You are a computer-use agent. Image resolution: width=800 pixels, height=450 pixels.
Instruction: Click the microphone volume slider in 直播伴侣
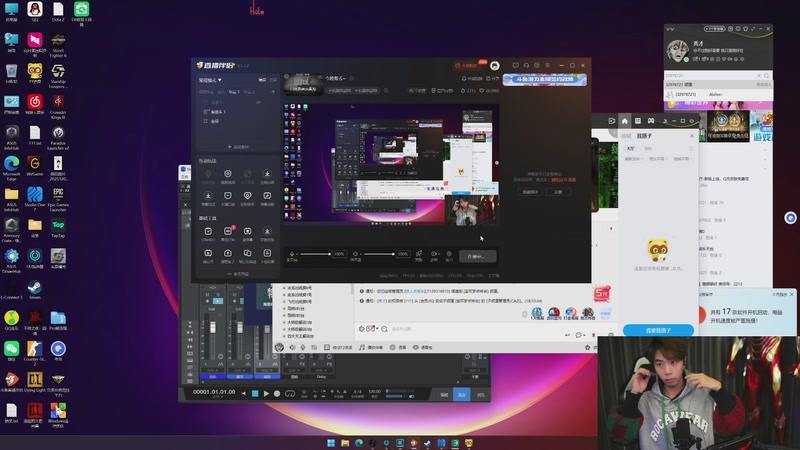point(315,254)
